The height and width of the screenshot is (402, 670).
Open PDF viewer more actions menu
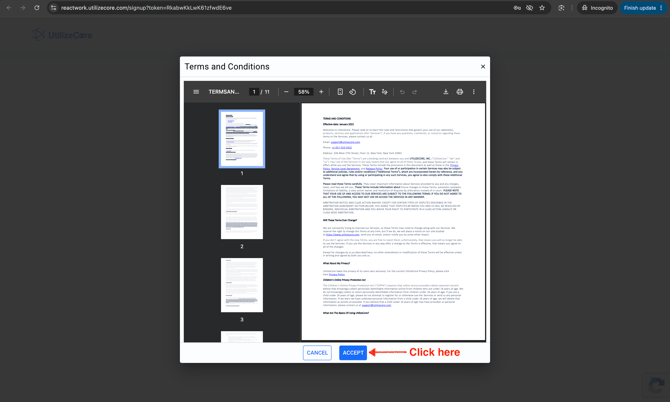[473, 92]
